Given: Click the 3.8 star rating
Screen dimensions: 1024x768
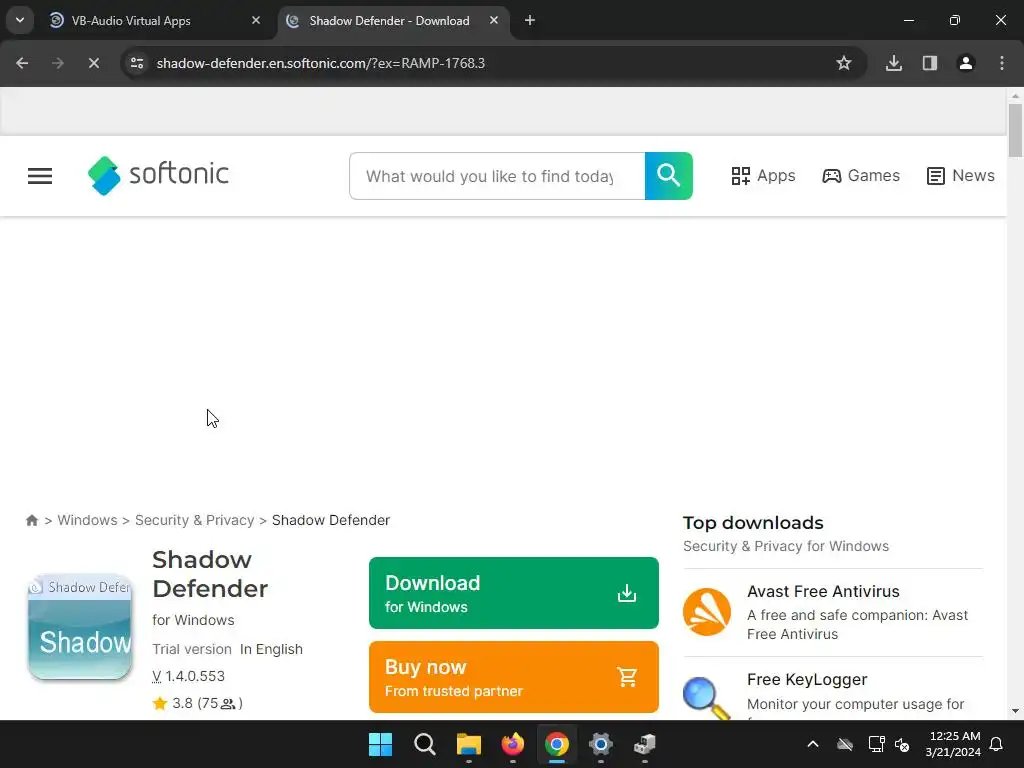Looking at the screenshot, I should (x=197, y=703).
